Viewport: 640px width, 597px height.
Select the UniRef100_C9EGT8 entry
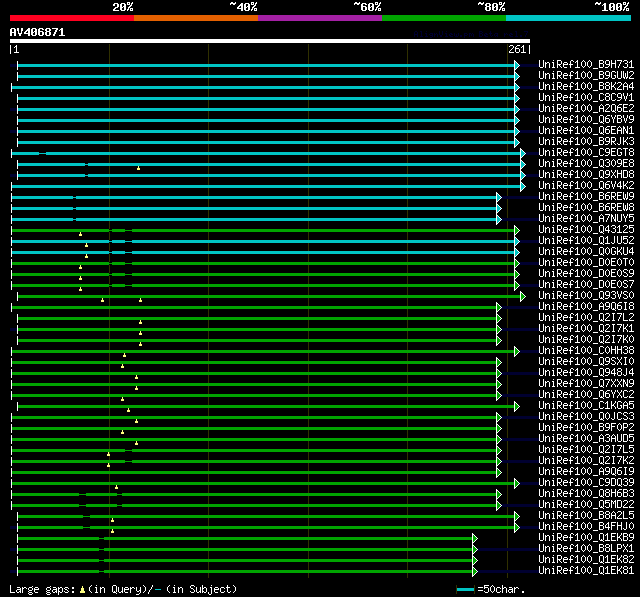[x=586, y=152]
